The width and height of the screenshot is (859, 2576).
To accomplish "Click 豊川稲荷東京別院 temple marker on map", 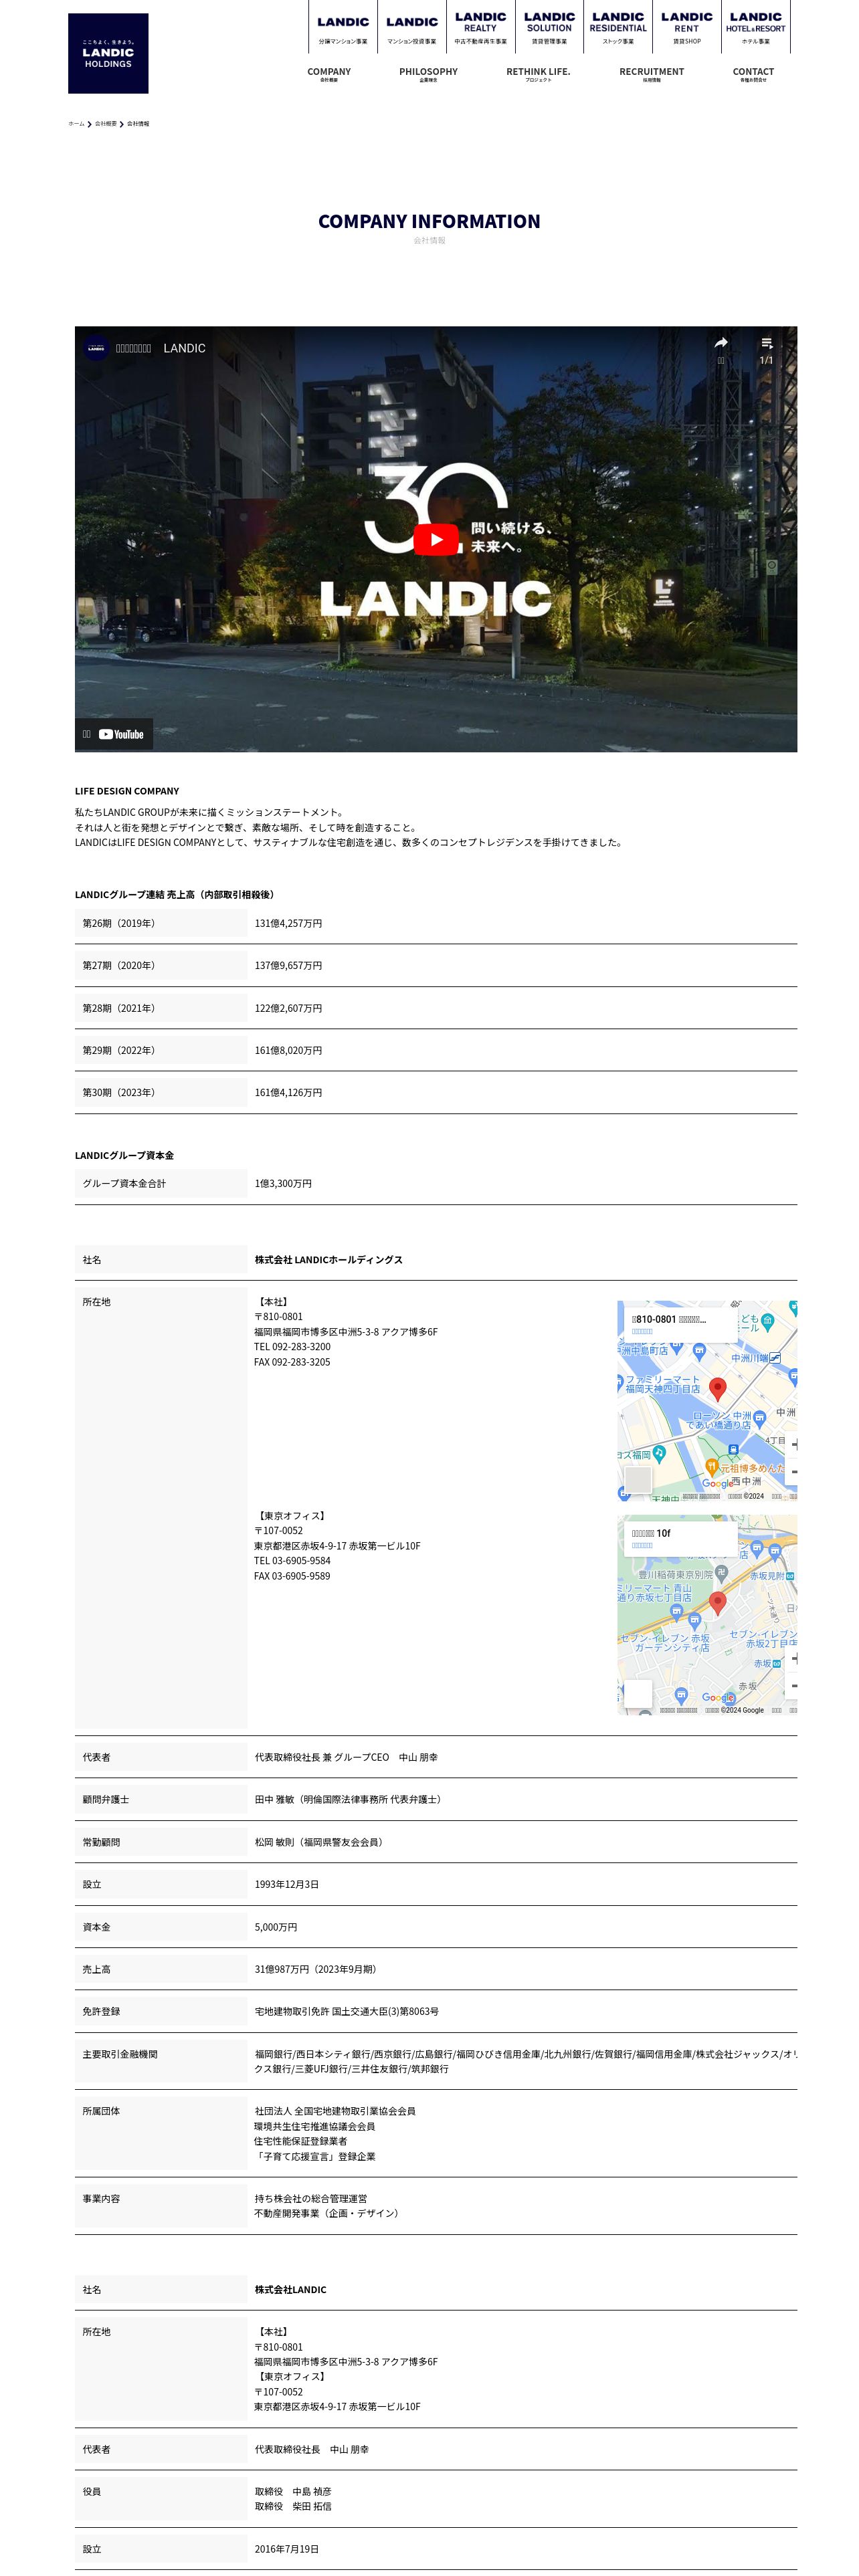I will (721, 1573).
